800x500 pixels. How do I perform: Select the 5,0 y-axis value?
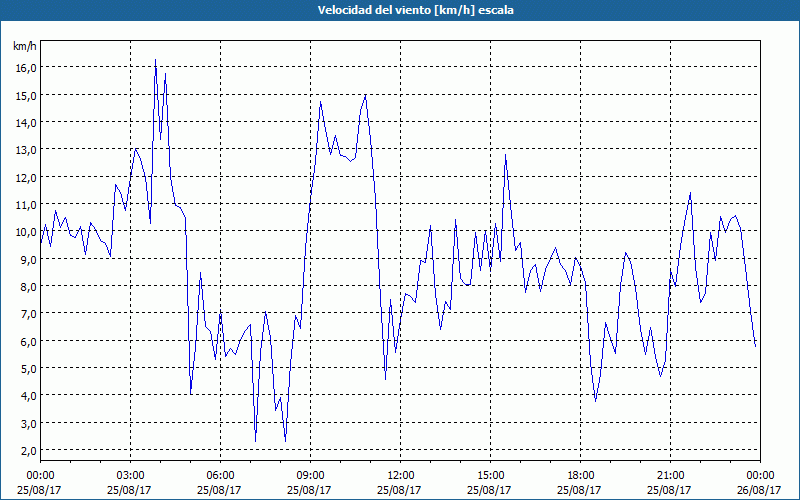tap(29, 368)
